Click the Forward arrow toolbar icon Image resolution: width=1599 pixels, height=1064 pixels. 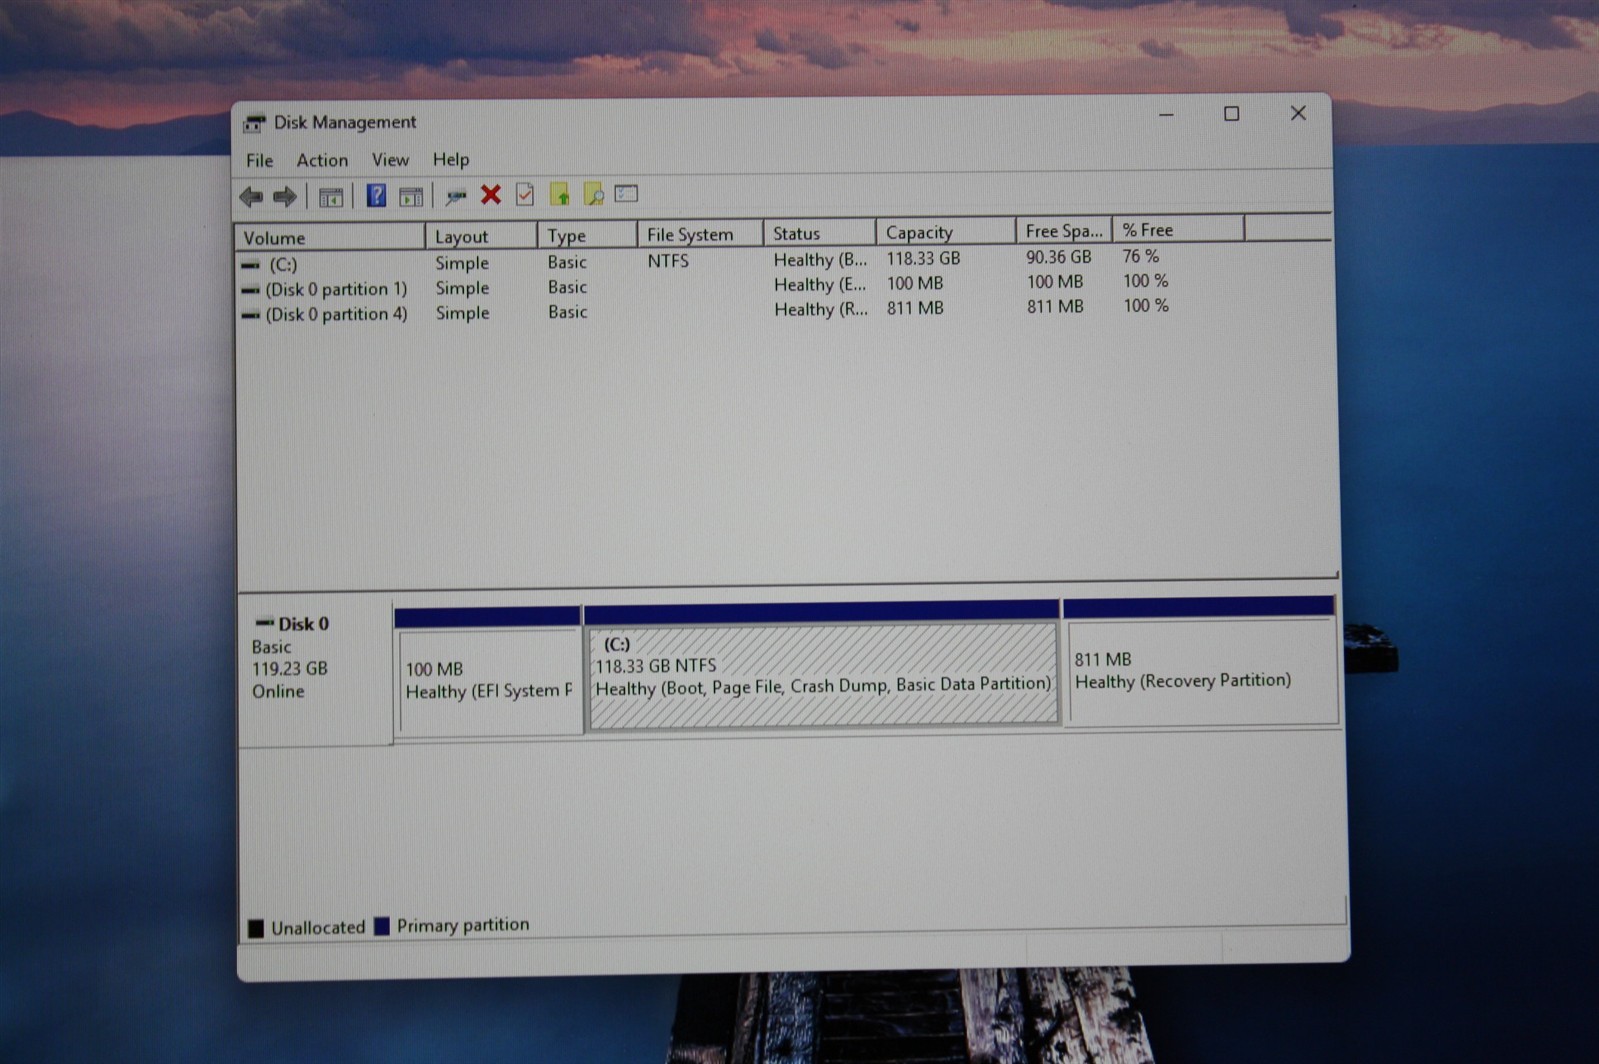[x=285, y=197]
